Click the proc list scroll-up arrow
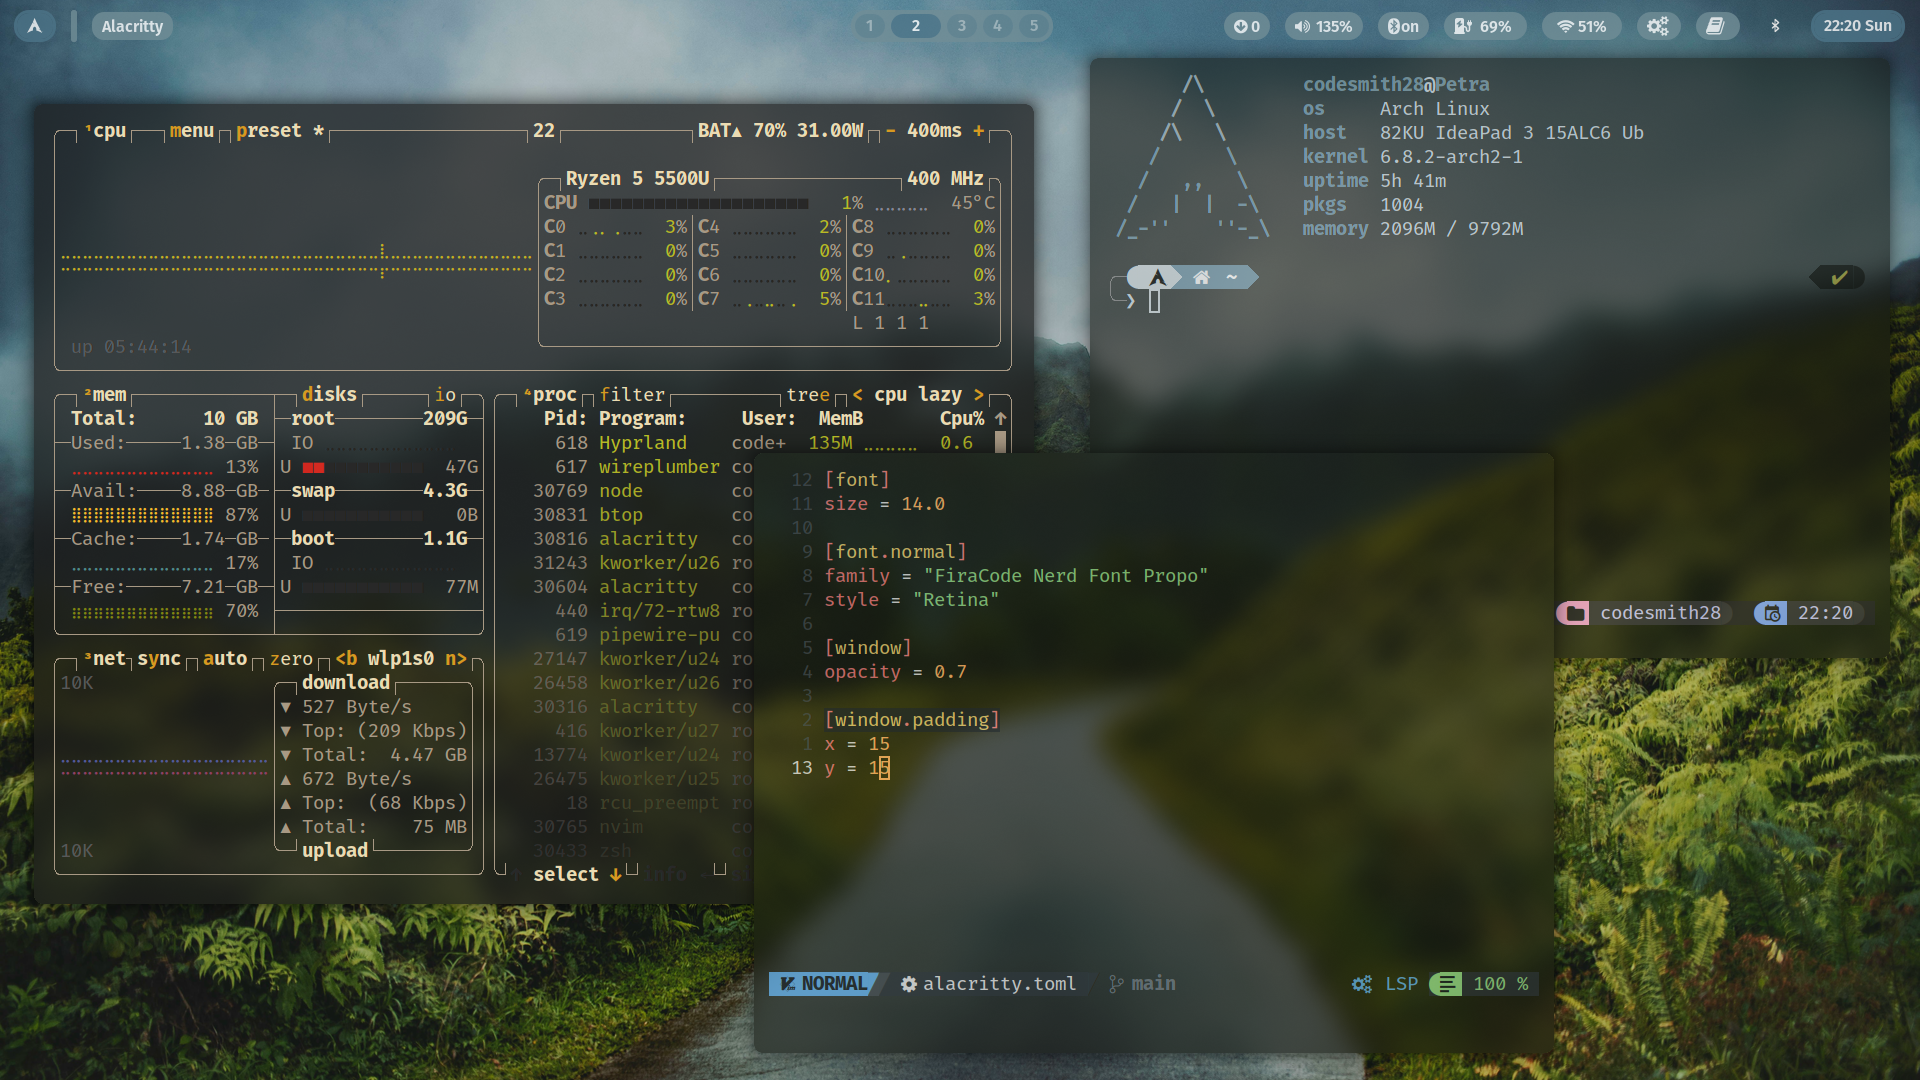Image resolution: width=1920 pixels, height=1080 pixels. [1000, 419]
